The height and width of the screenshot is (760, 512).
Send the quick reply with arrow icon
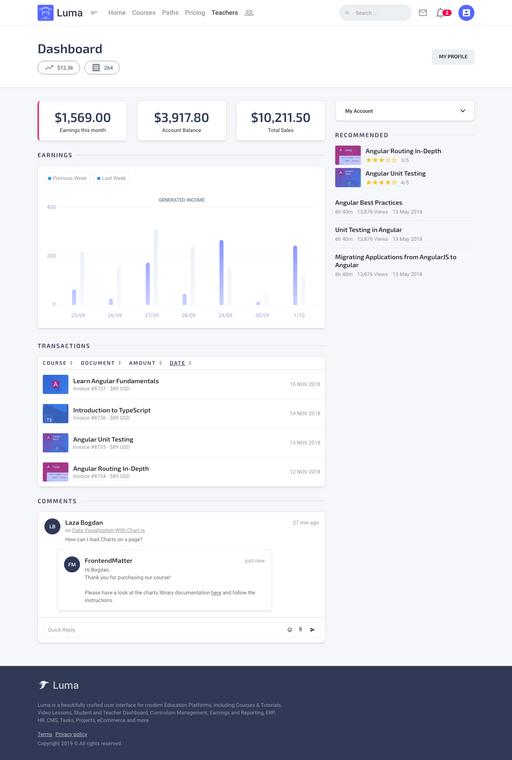click(x=312, y=630)
